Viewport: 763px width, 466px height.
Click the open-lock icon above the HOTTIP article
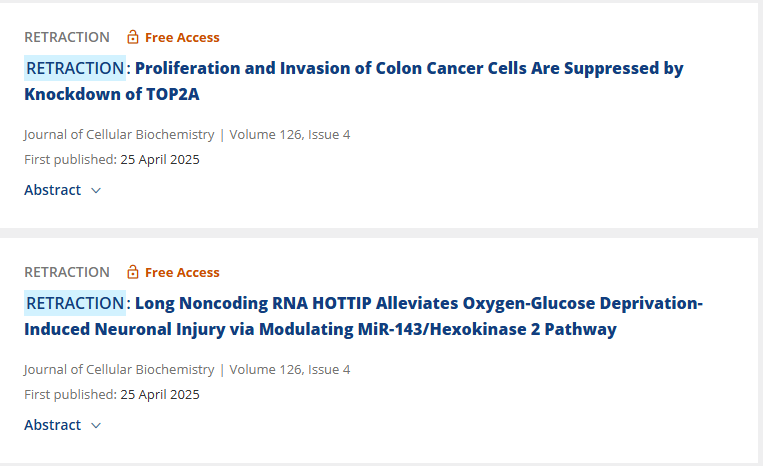(x=132, y=272)
